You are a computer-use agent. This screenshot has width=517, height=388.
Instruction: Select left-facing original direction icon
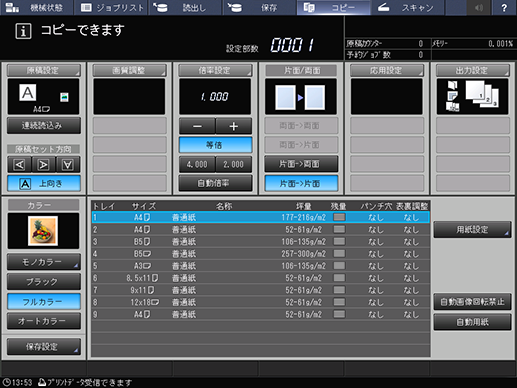19,164
